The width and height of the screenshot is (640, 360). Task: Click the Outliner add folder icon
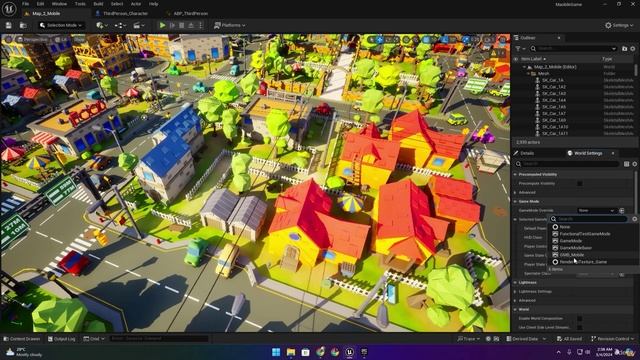pos(624,49)
